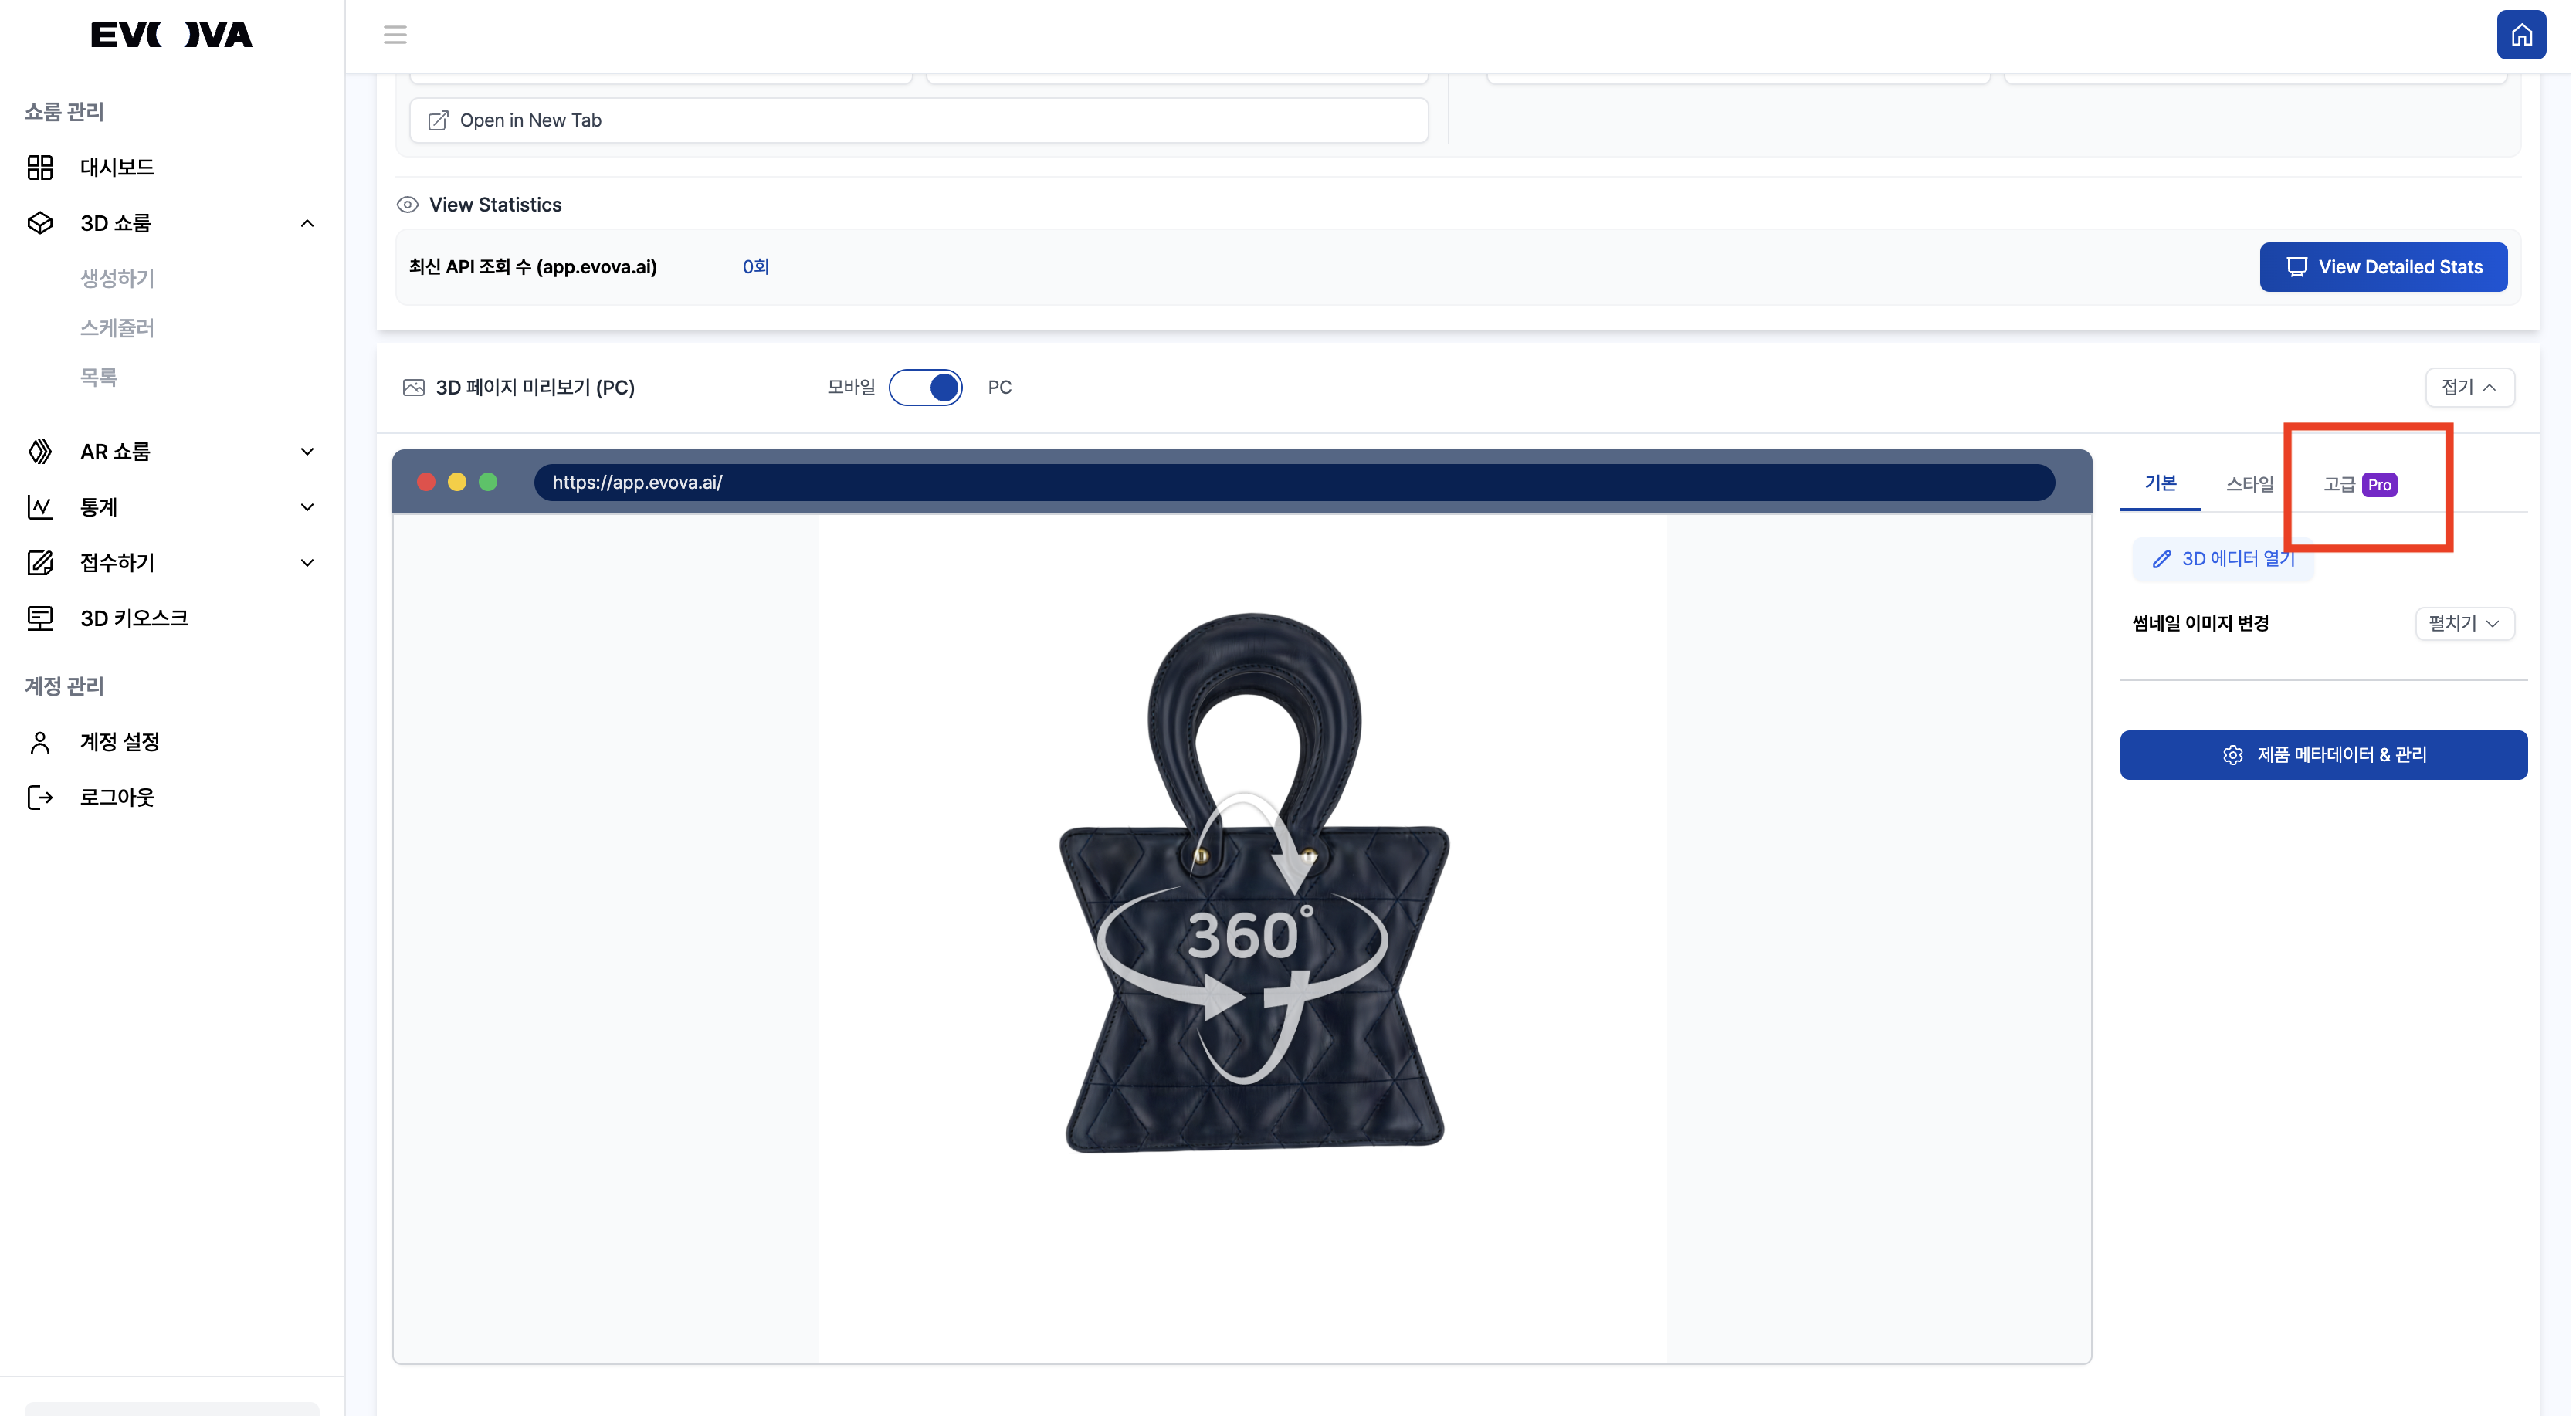Click the green traffic light in preview window

pyautogui.click(x=489, y=482)
